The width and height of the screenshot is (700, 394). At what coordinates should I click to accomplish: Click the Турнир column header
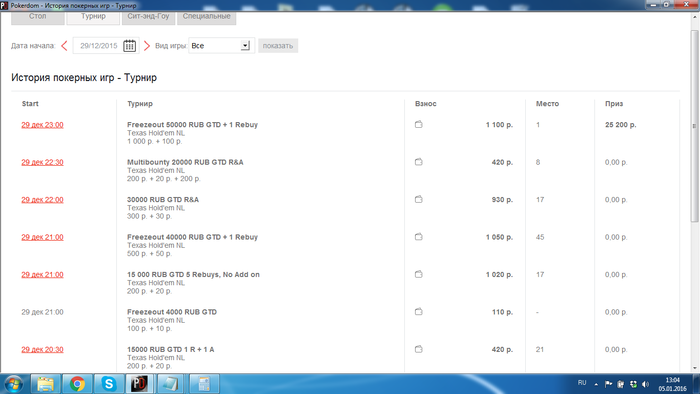tap(140, 104)
